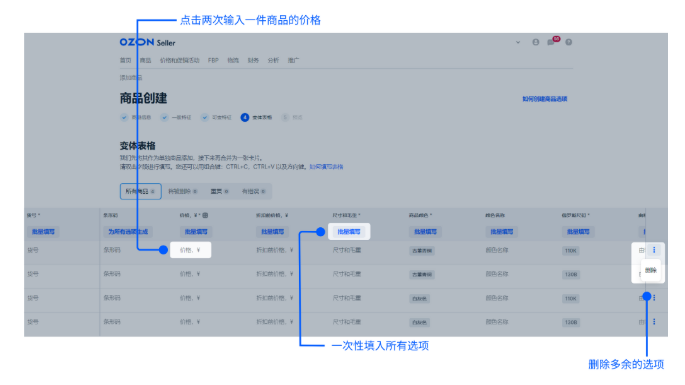This screenshot has height=385, width=685.
Task: Click 为所有选项生成 barcode button
Action: (128, 232)
